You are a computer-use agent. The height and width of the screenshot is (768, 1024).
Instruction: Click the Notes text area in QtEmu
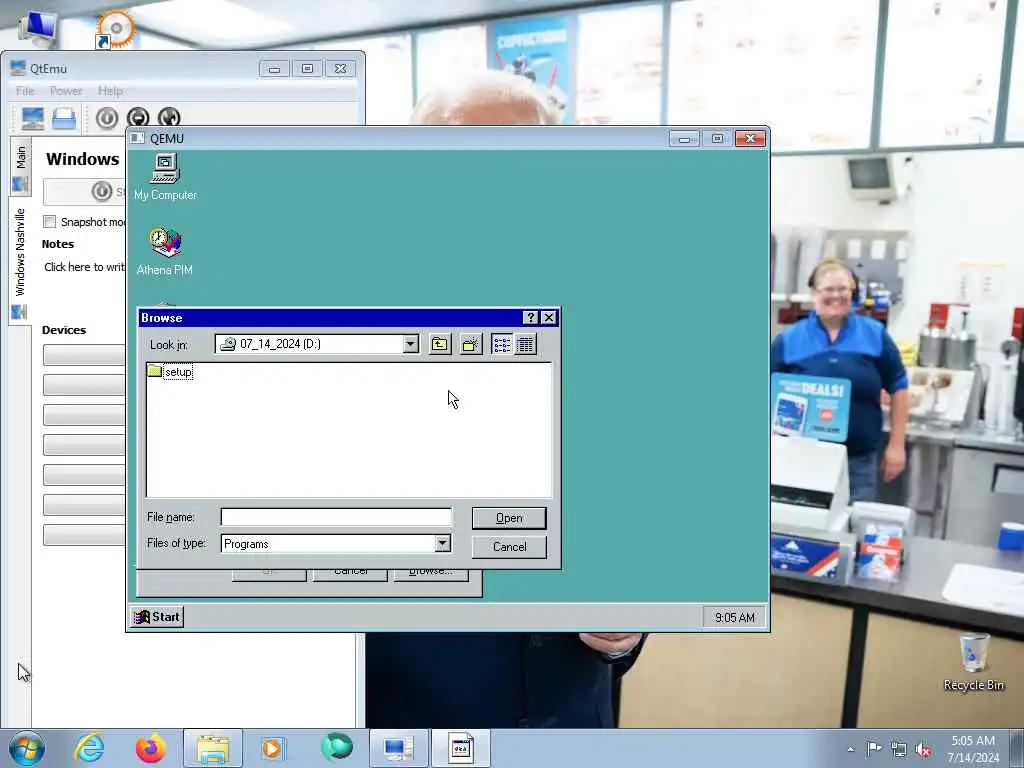(x=84, y=267)
